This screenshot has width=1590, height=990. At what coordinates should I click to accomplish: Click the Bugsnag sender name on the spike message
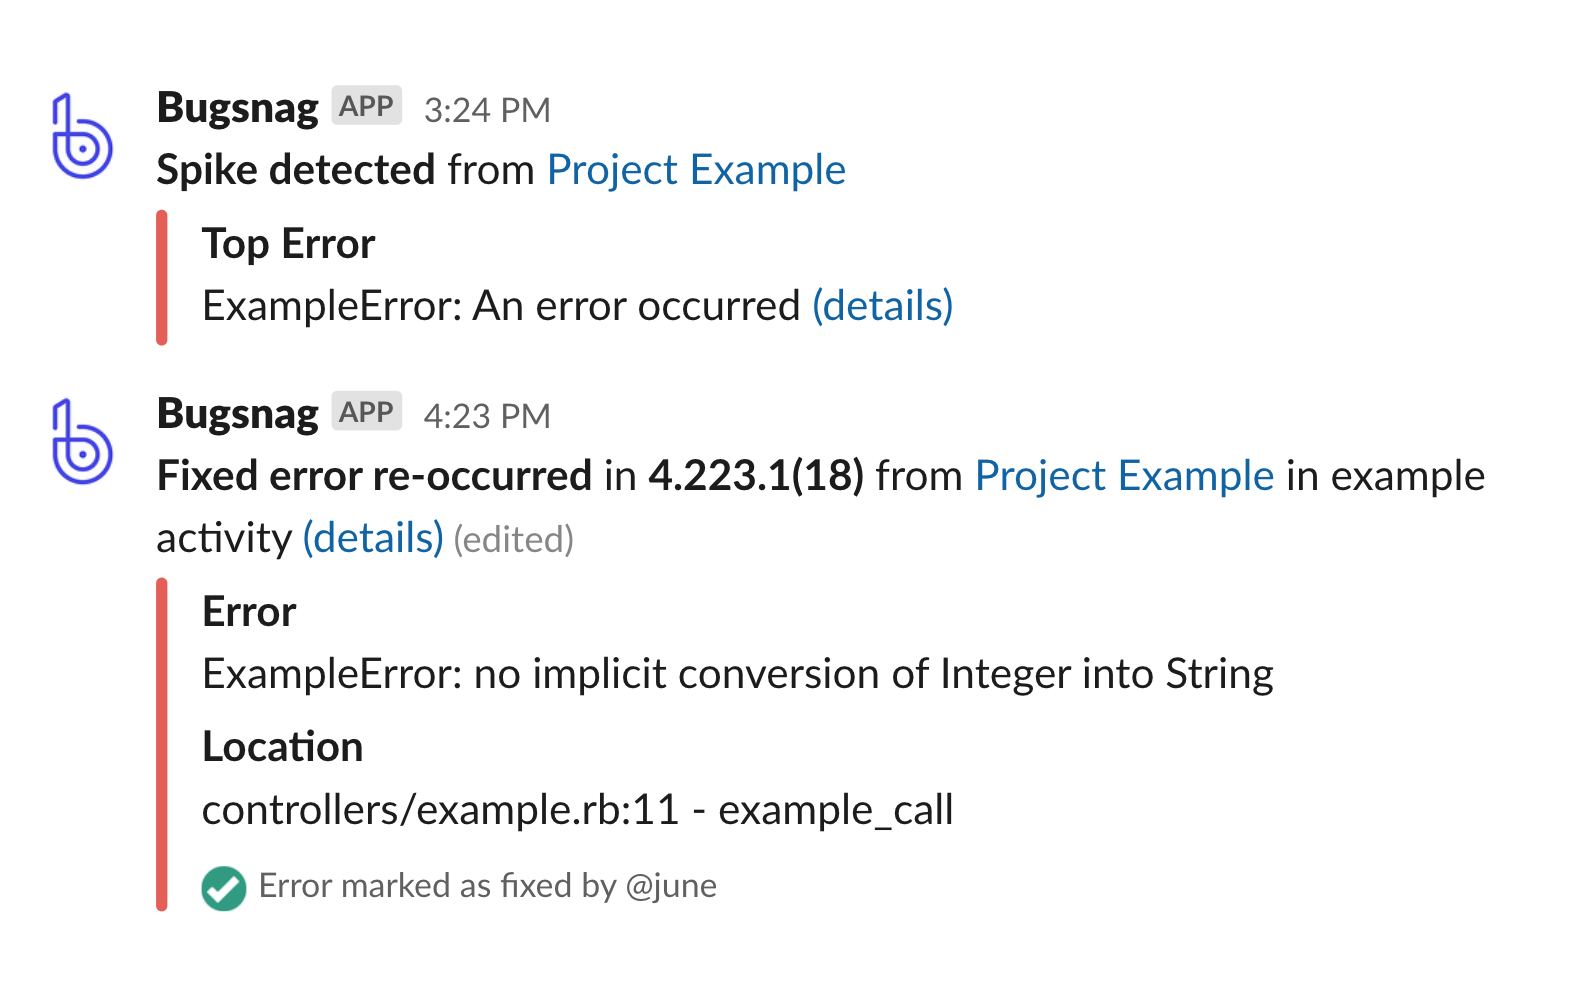pos(238,108)
